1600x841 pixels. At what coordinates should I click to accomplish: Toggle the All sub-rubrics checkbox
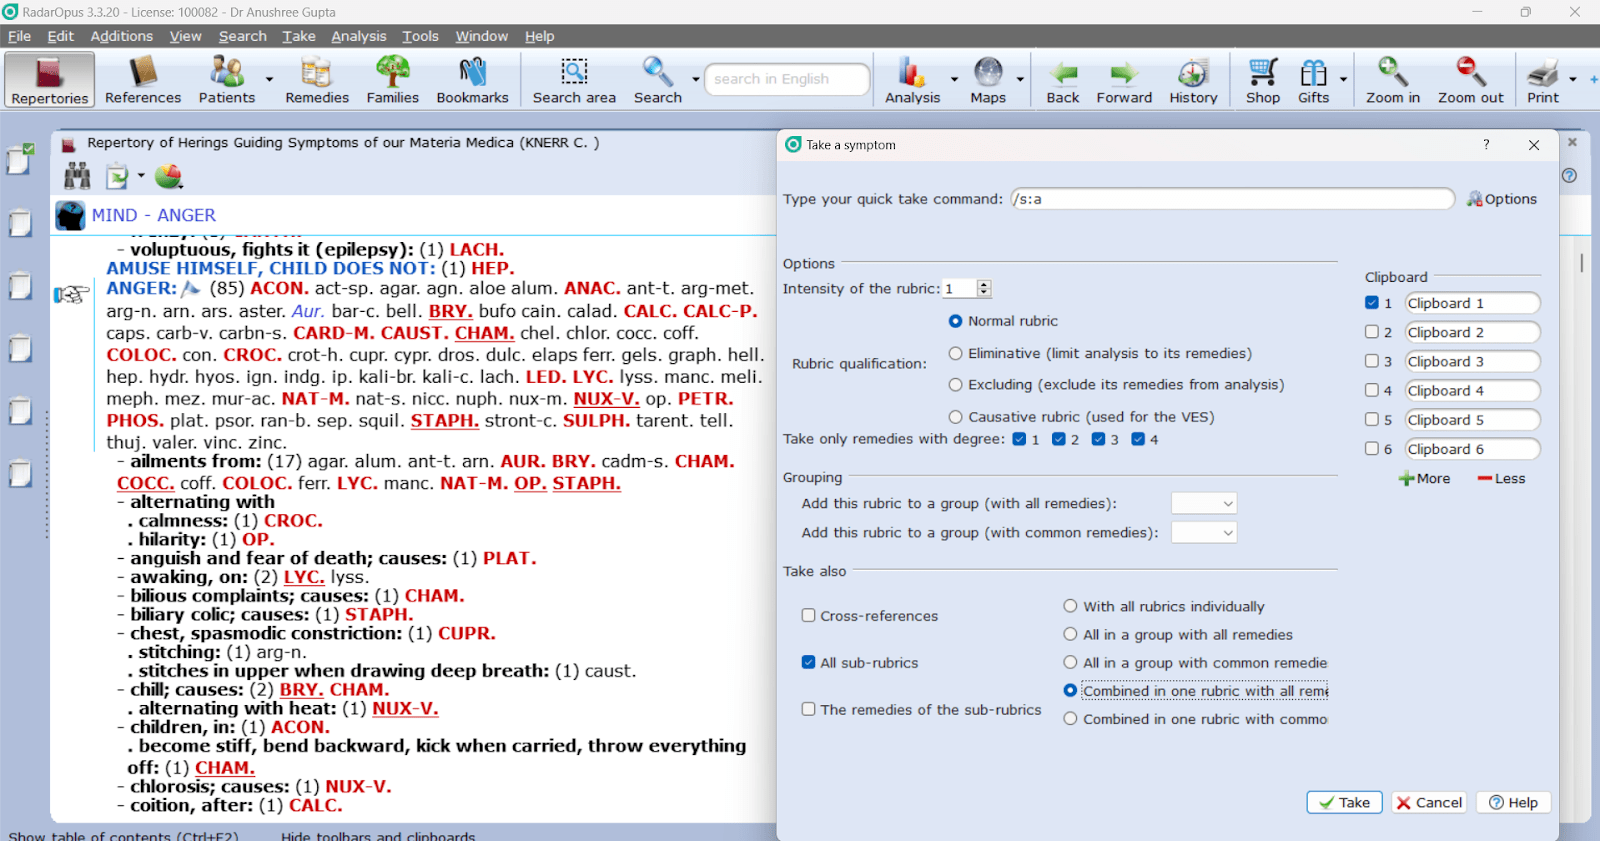point(808,662)
